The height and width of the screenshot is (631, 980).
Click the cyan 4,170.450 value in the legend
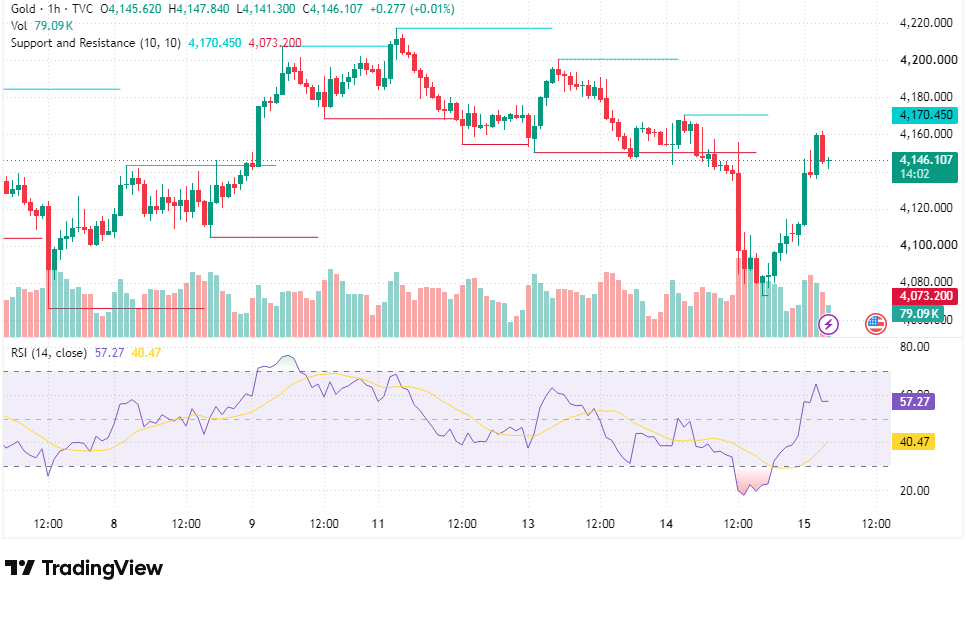[214, 43]
